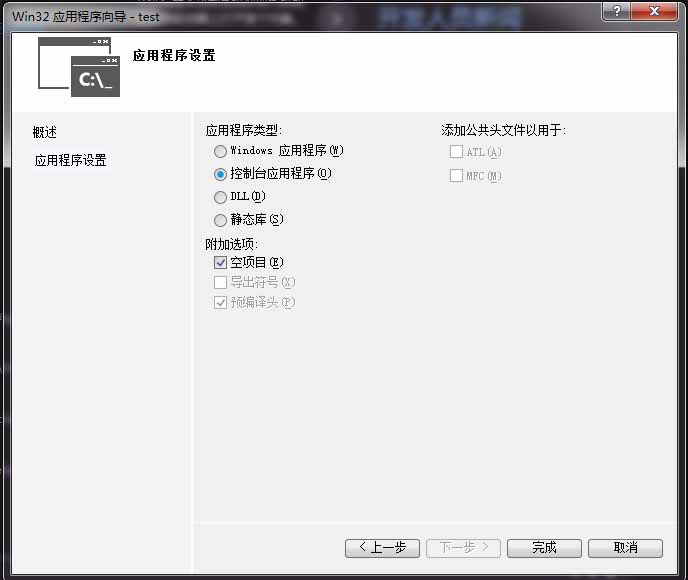Click the disabled 下一步 button

coord(463,548)
